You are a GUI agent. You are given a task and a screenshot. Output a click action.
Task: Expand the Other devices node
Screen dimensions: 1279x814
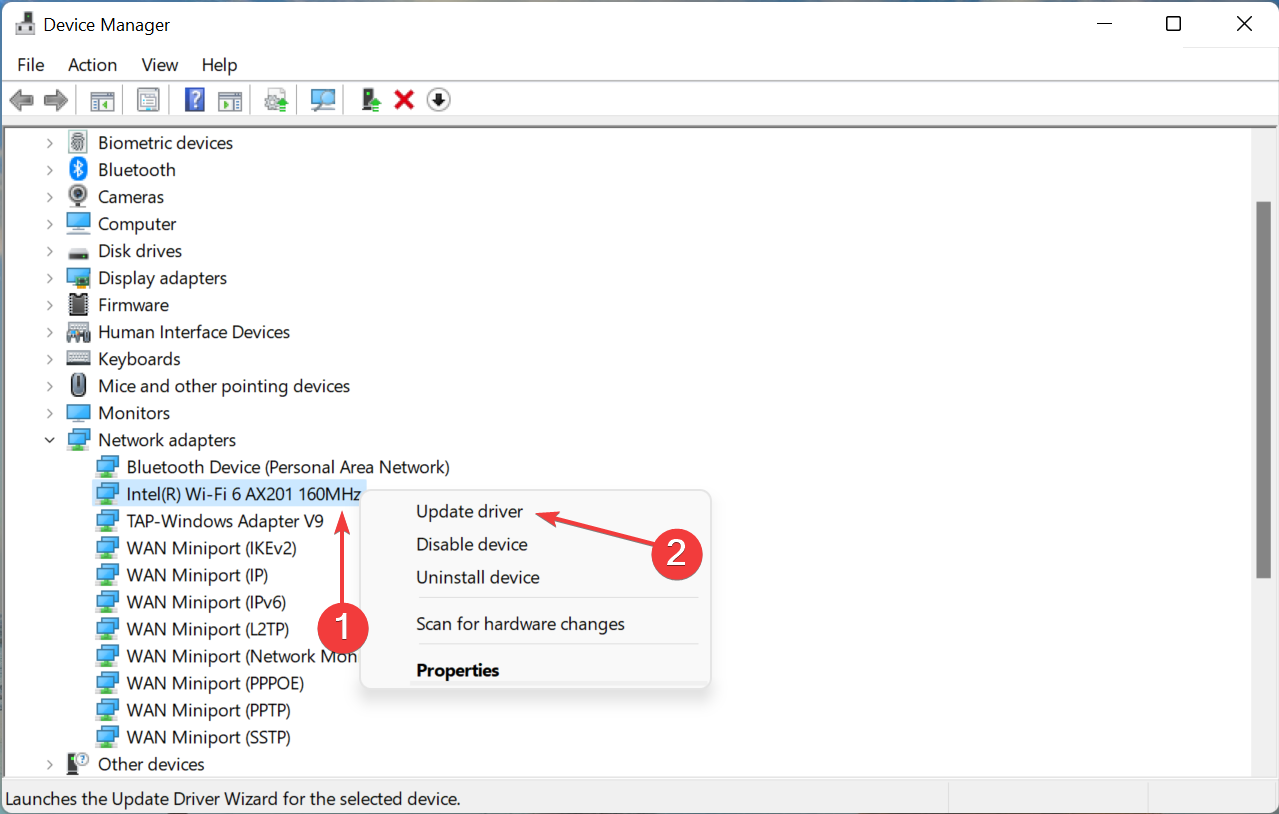click(50, 764)
